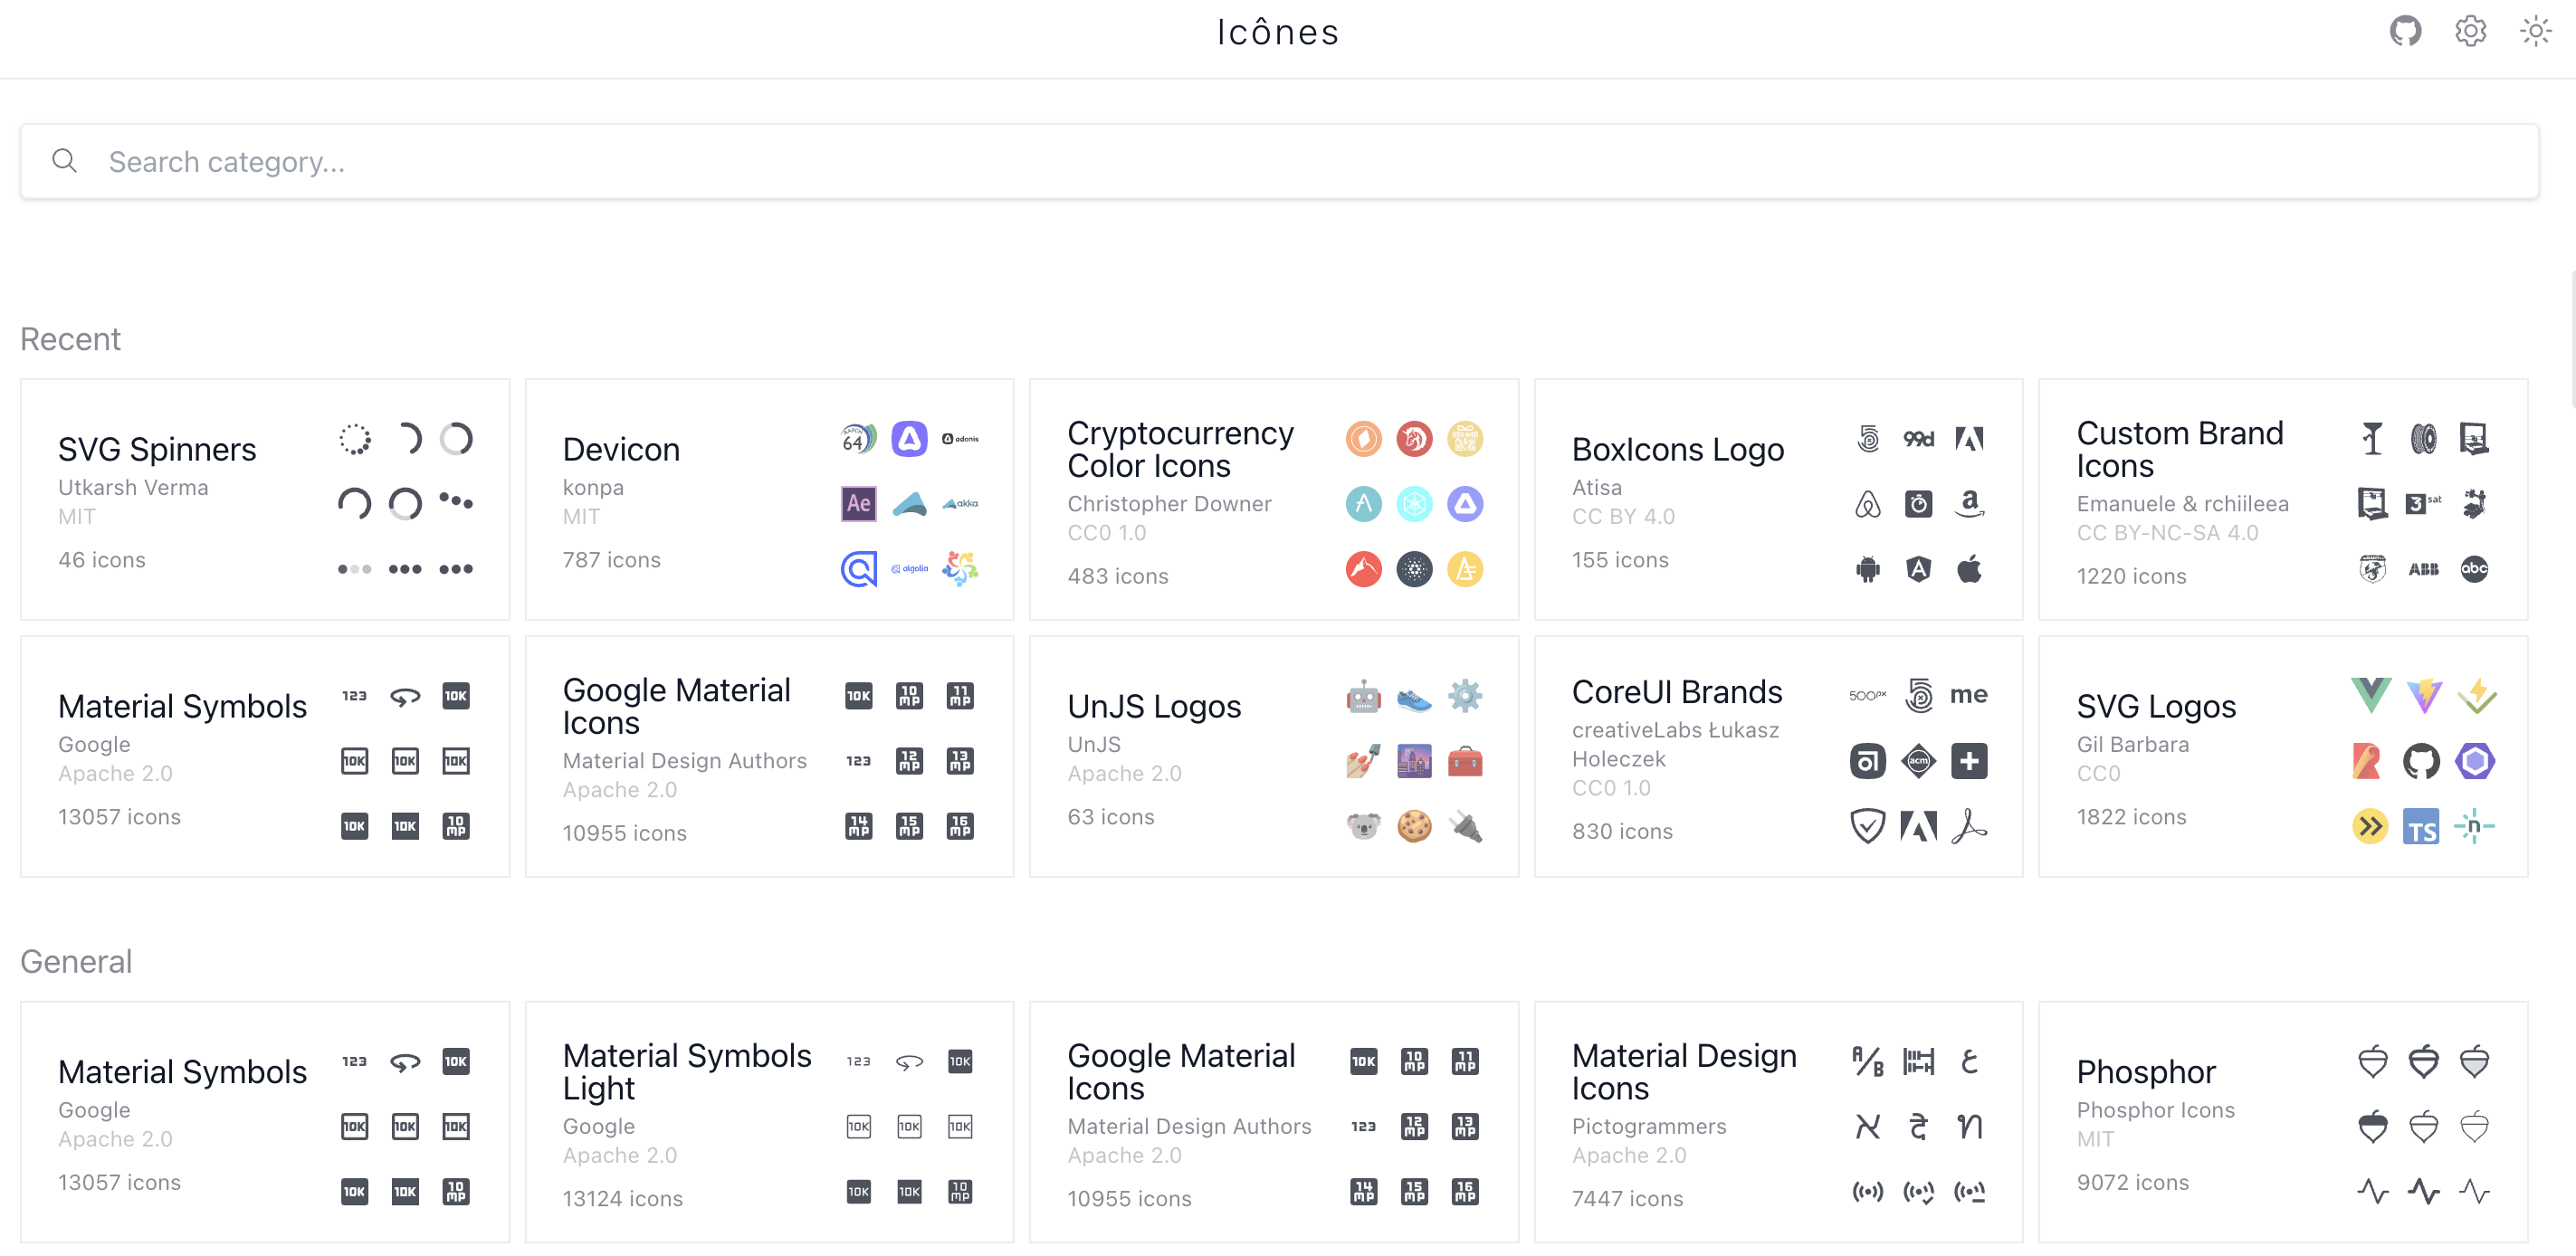Toggle dark mode with sun icon
Image resolution: width=2576 pixels, height=1256 pixels.
[2535, 31]
